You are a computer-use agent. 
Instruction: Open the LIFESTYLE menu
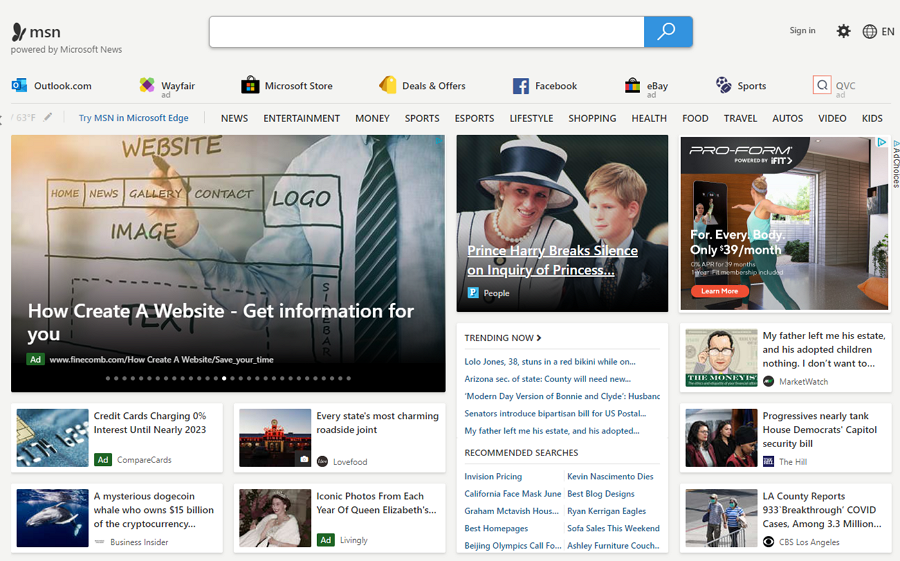click(x=531, y=118)
